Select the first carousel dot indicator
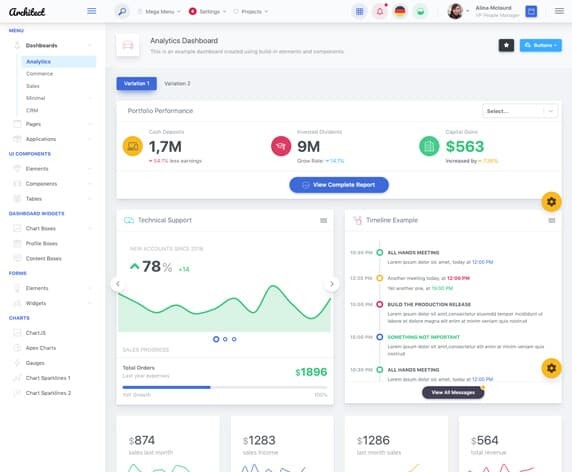Viewport: 572px width, 472px height. 216,339
